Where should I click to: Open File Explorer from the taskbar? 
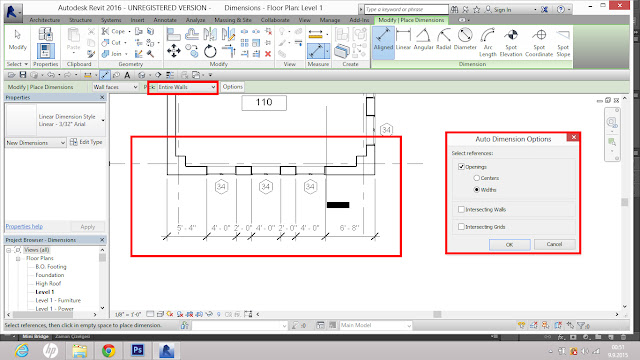tap(80, 351)
